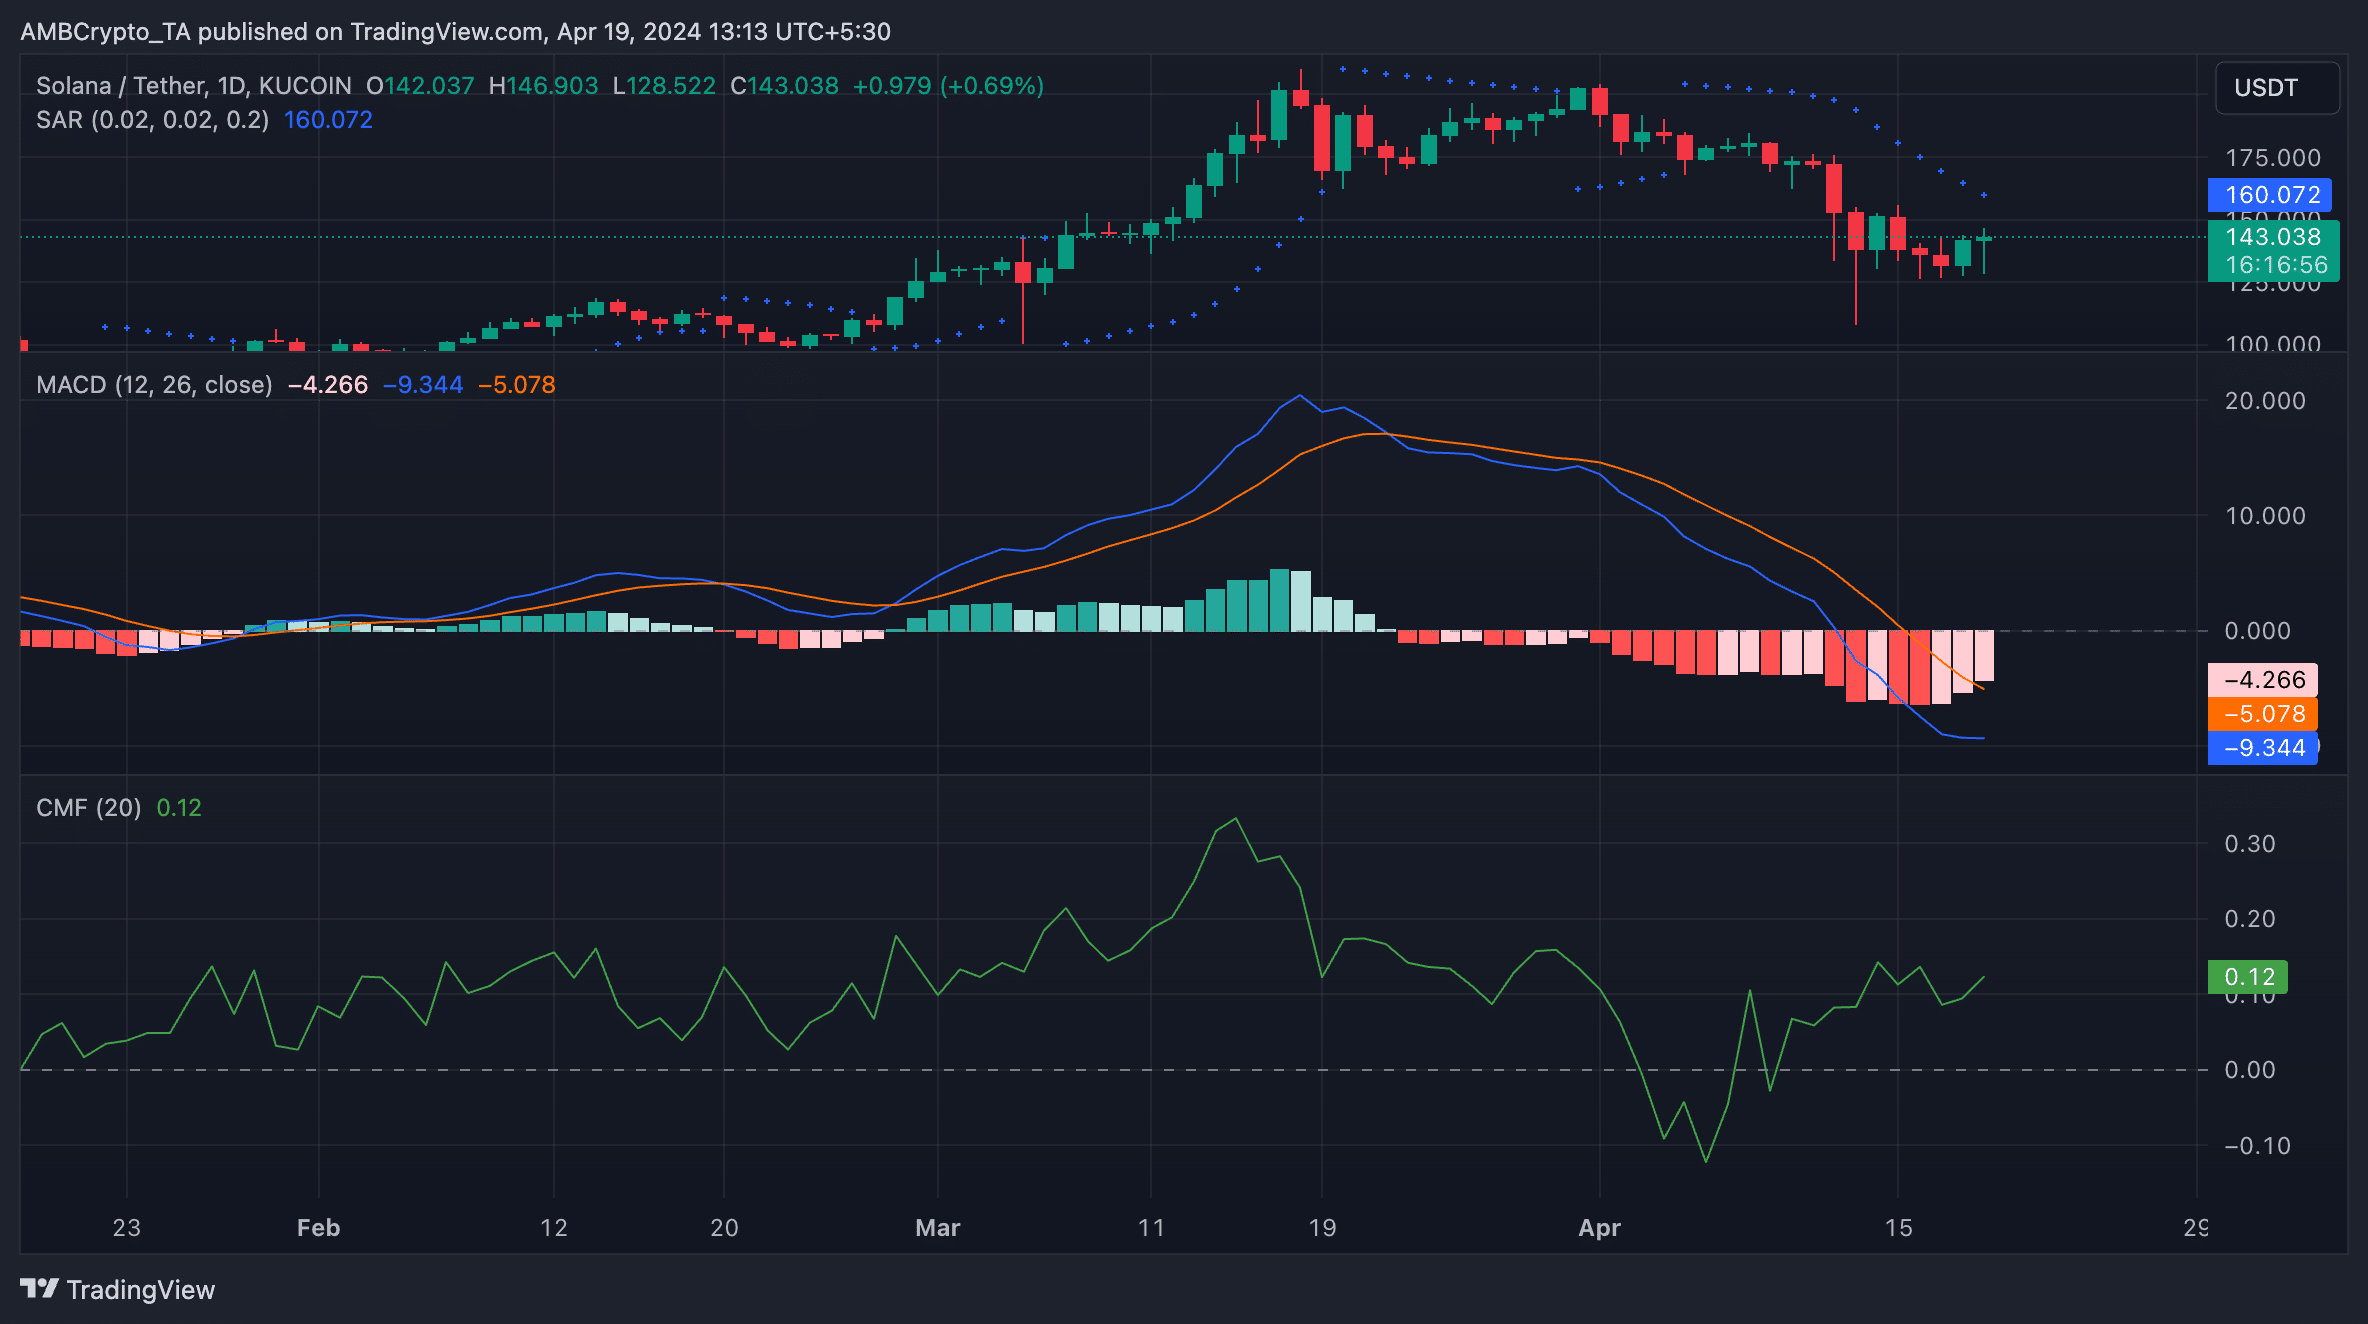Select the SAR (0.02, 0.02, 0.2) indicator label
2368x1324 pixels.
(152, 120)
